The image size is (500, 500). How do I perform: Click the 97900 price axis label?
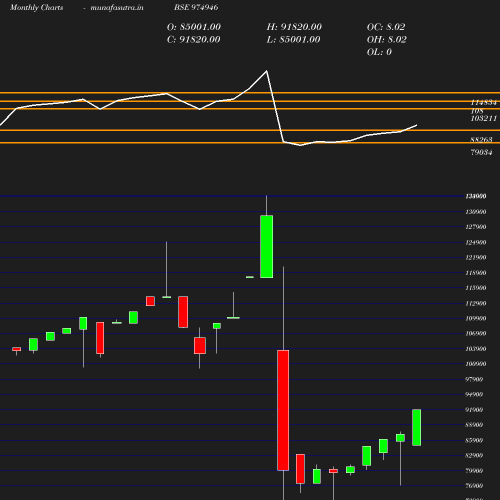[474, 379]
